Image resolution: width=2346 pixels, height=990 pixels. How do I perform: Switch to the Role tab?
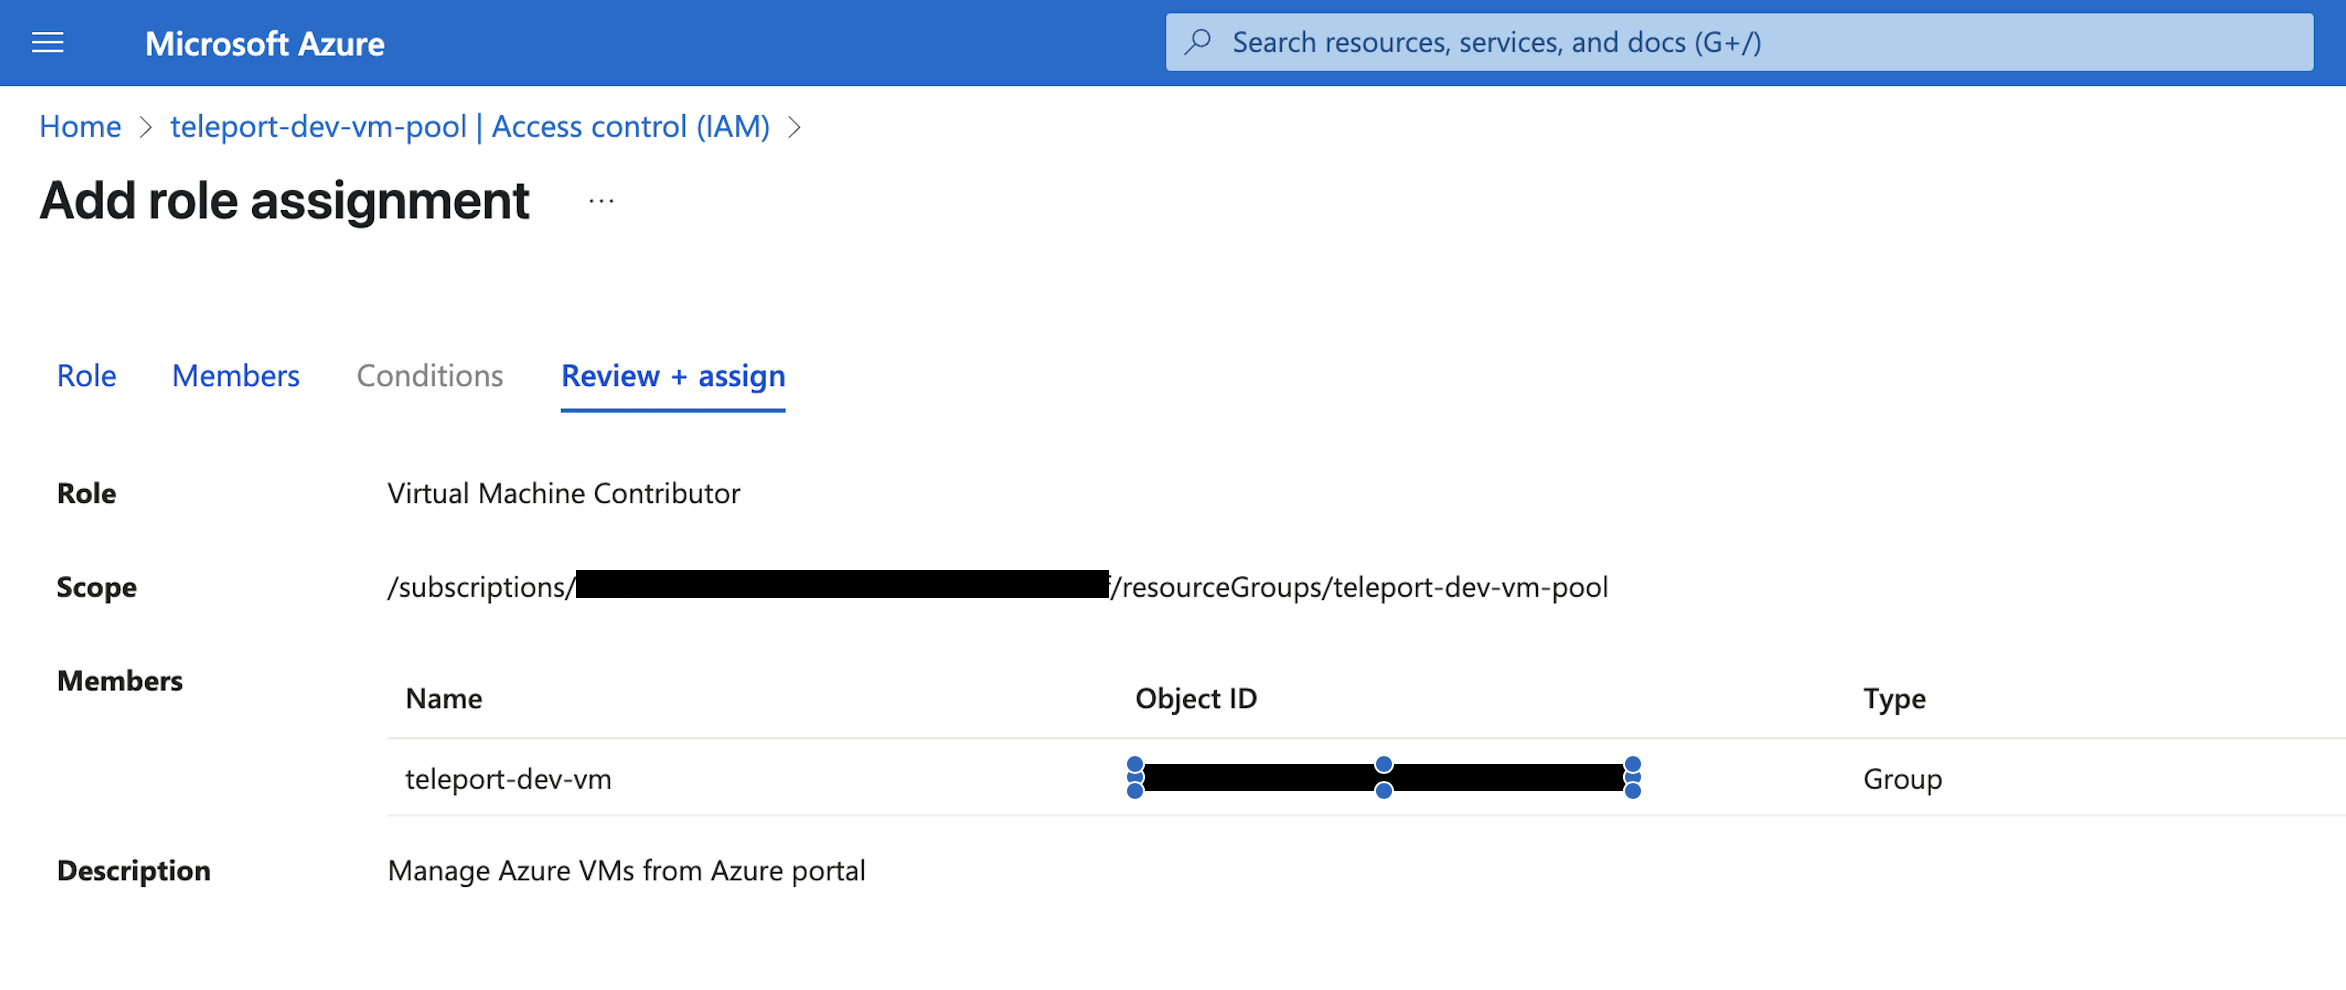[86, 376]
